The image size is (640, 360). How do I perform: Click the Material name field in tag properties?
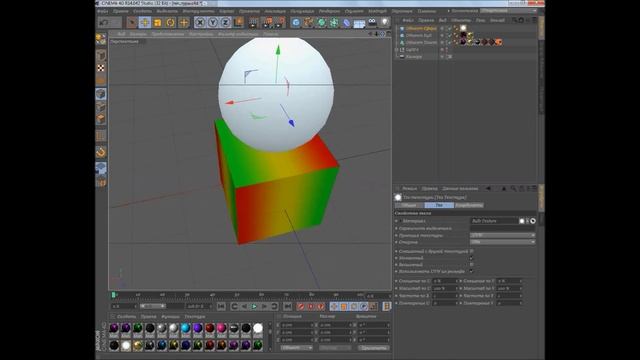[494, 221]
